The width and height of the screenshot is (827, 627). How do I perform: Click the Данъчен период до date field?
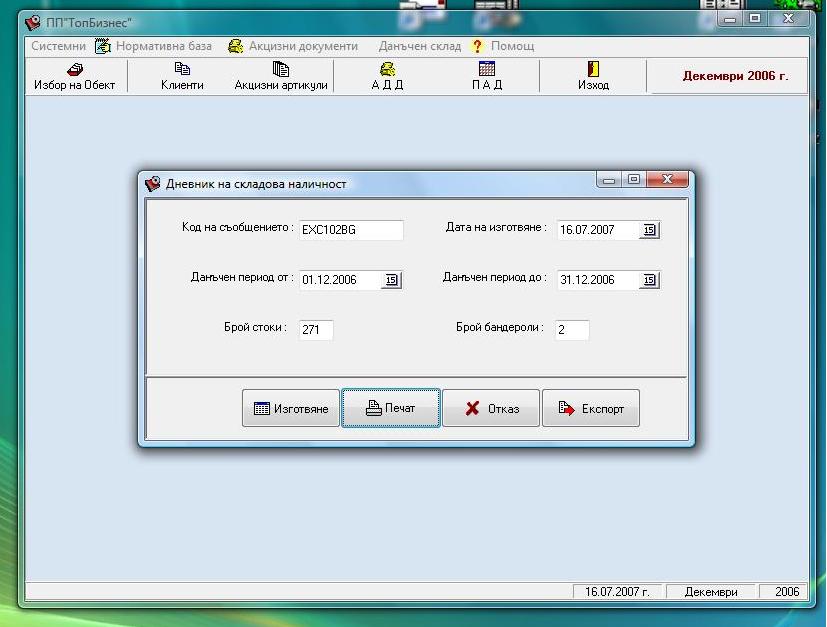[x=598, y=280]
